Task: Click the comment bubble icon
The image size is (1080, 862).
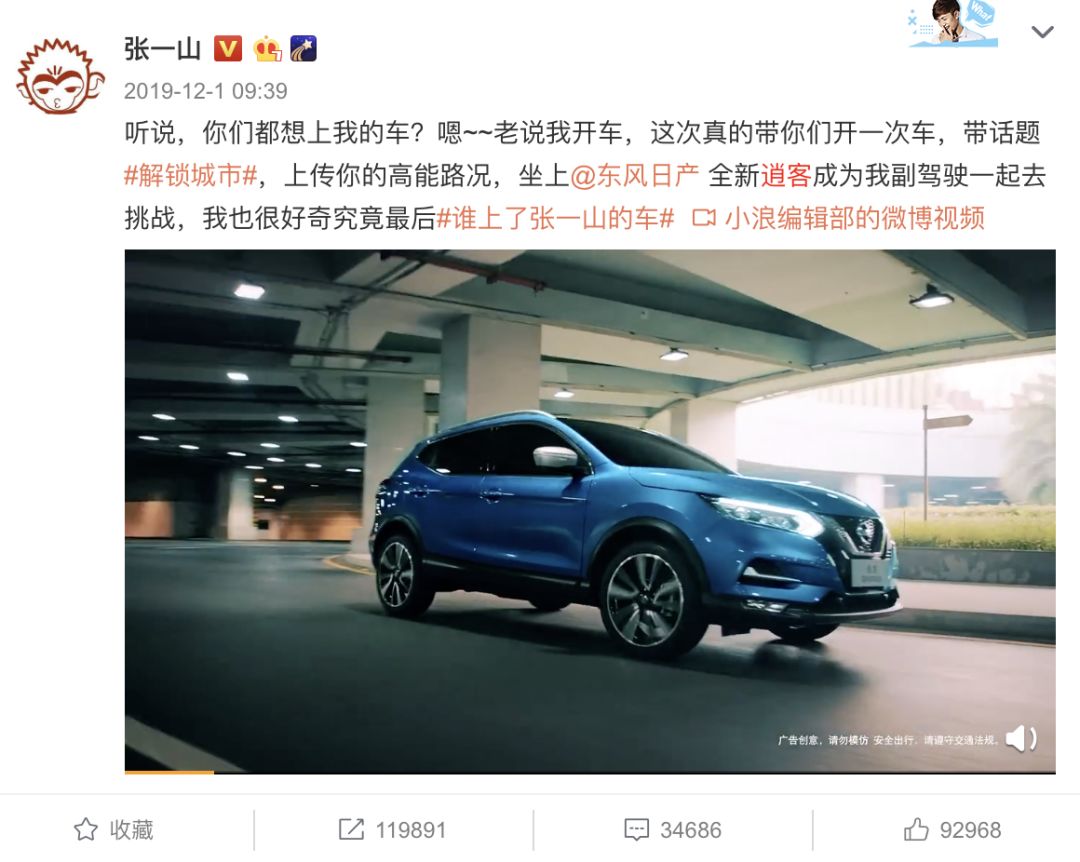Action: 636,830
